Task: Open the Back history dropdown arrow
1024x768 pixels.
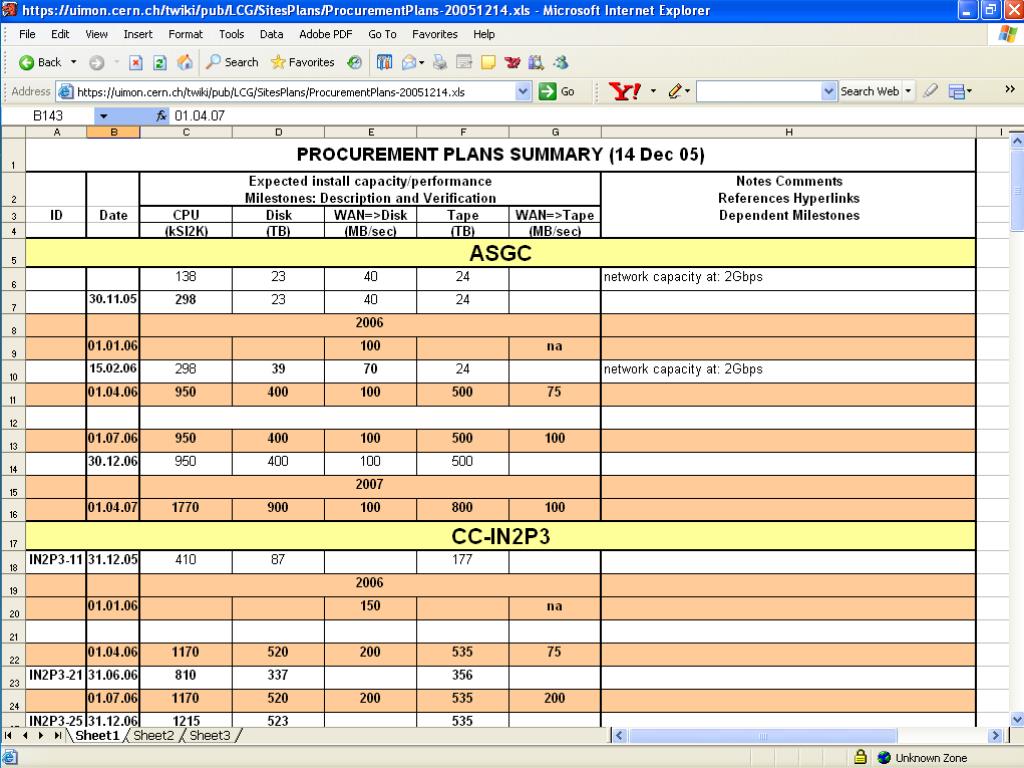Action: coord(74,63)
